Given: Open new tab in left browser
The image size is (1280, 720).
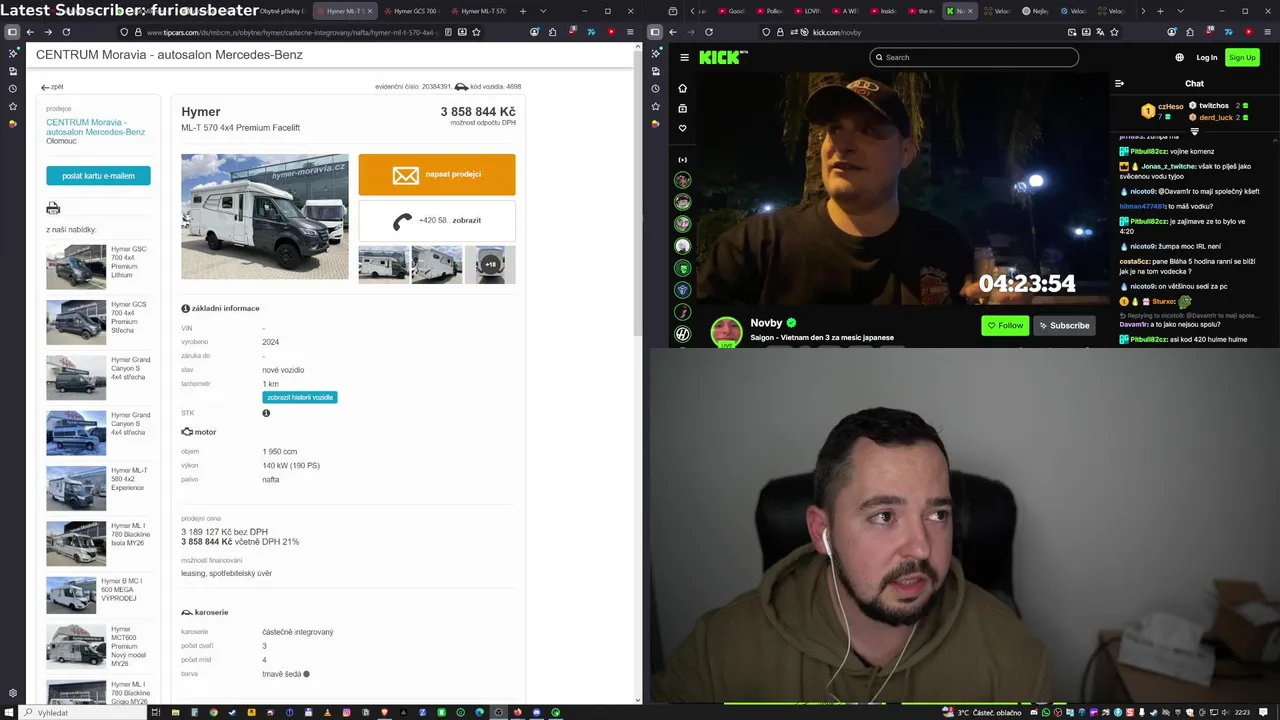Looking at the screenshot, I should (522, 11).
